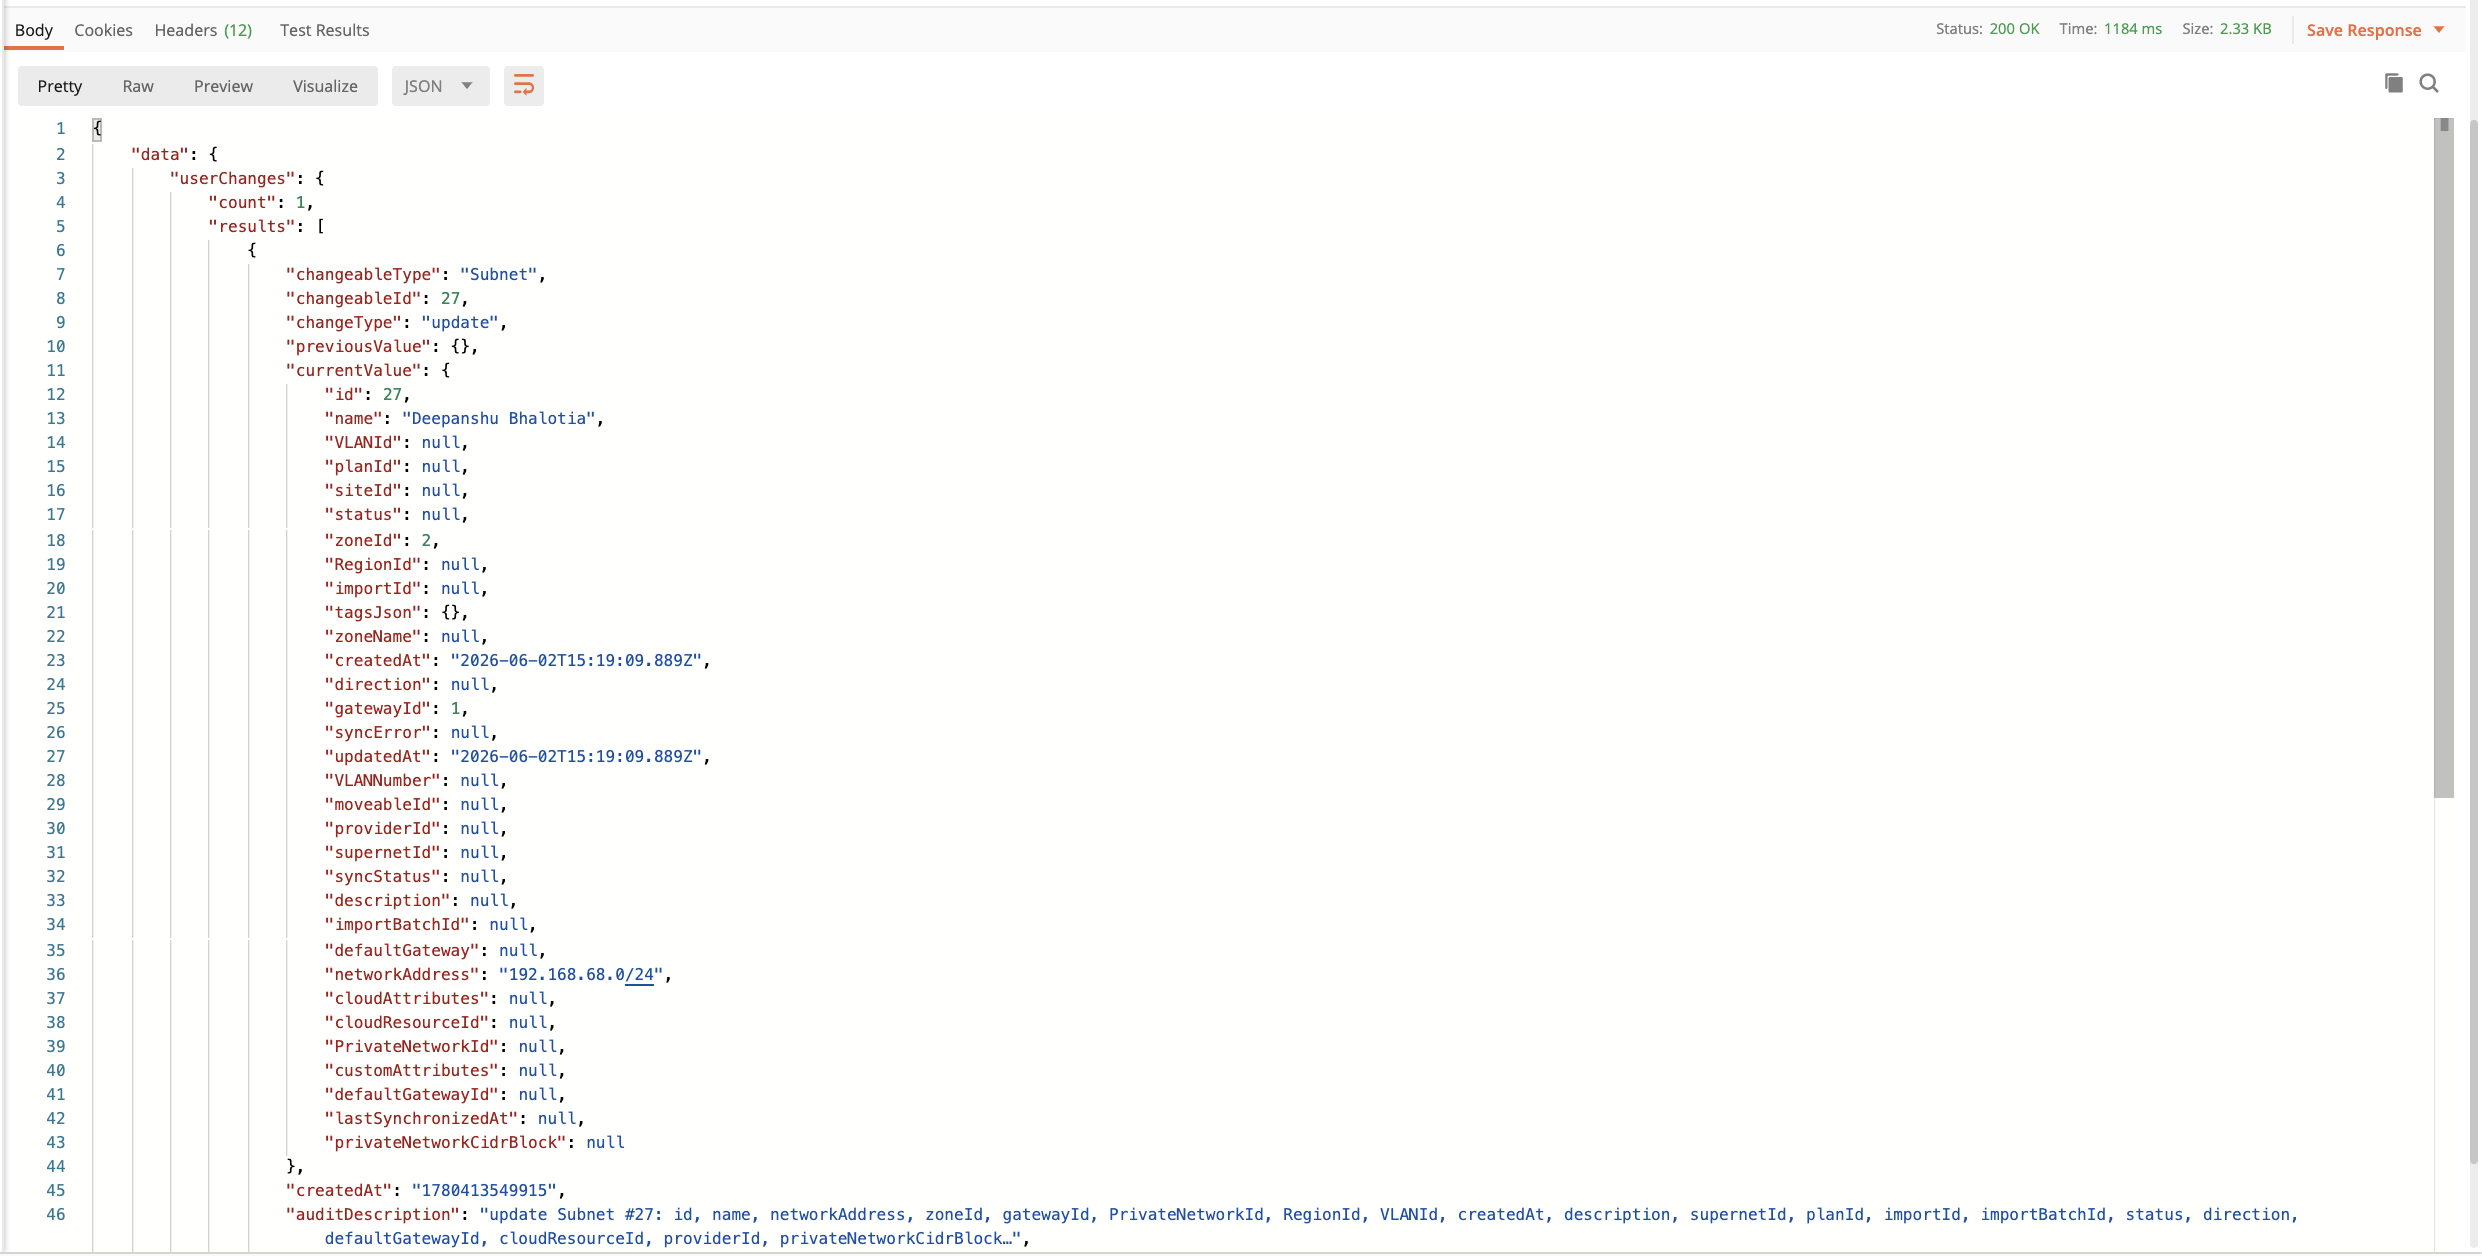Click the "defaultGateway" key on line 35
Screen dimensions: 2482x1256
pos(402,950)
